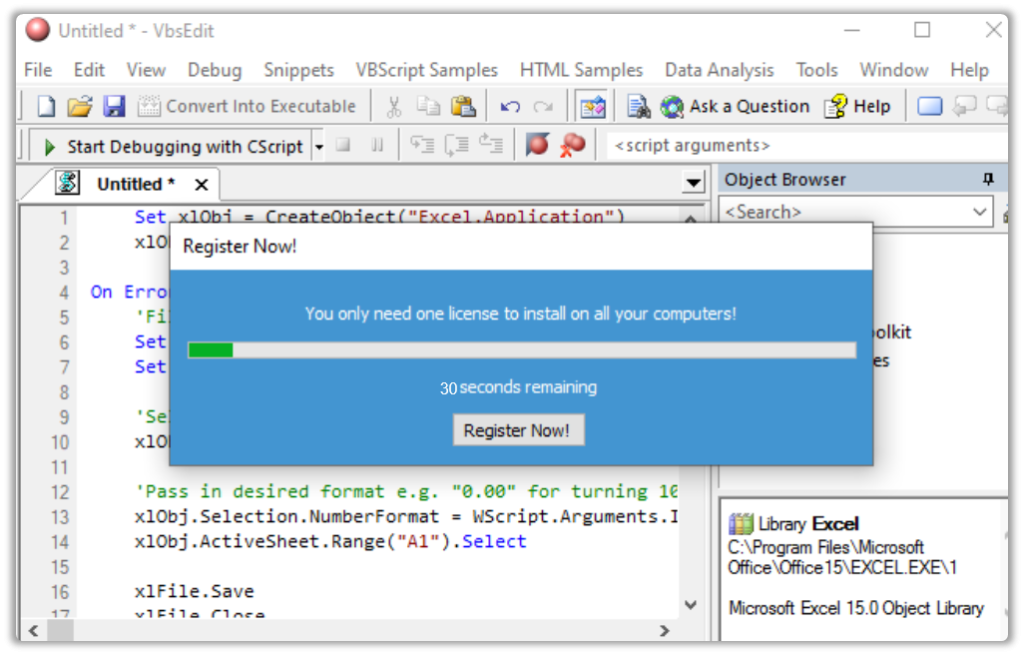The height and width of the screenshot is (655, 1024).
Task: Expand the Object Browser Search dropdown arrow
Action: tap(980, 212)
